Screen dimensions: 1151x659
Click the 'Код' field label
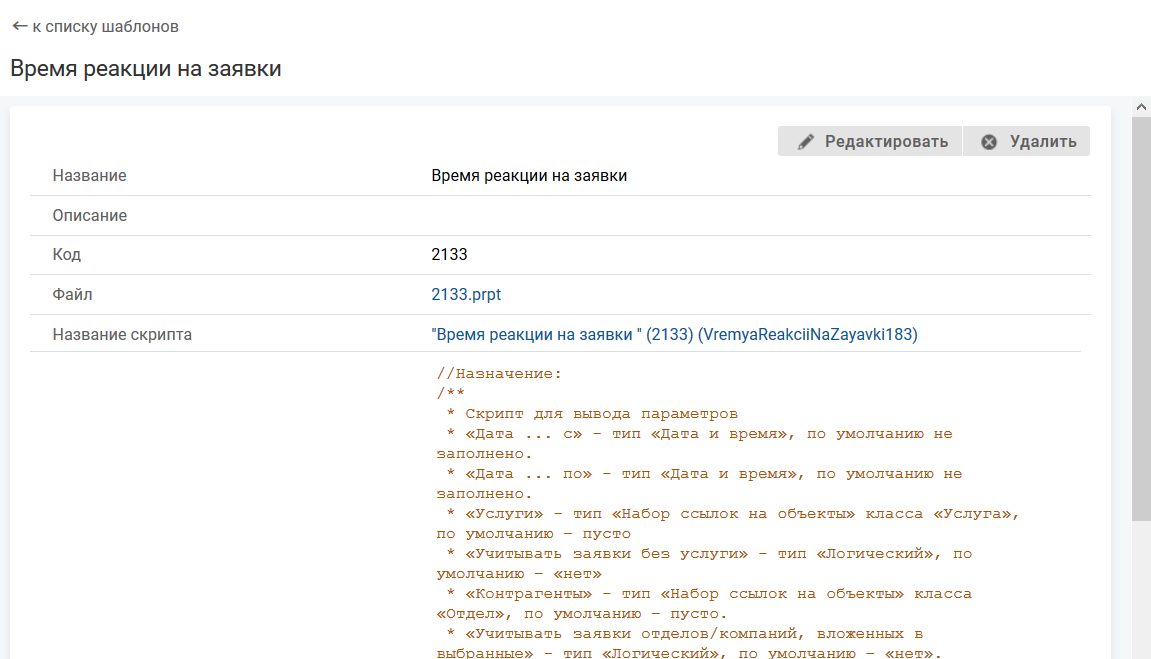click(x=67, y=255)
